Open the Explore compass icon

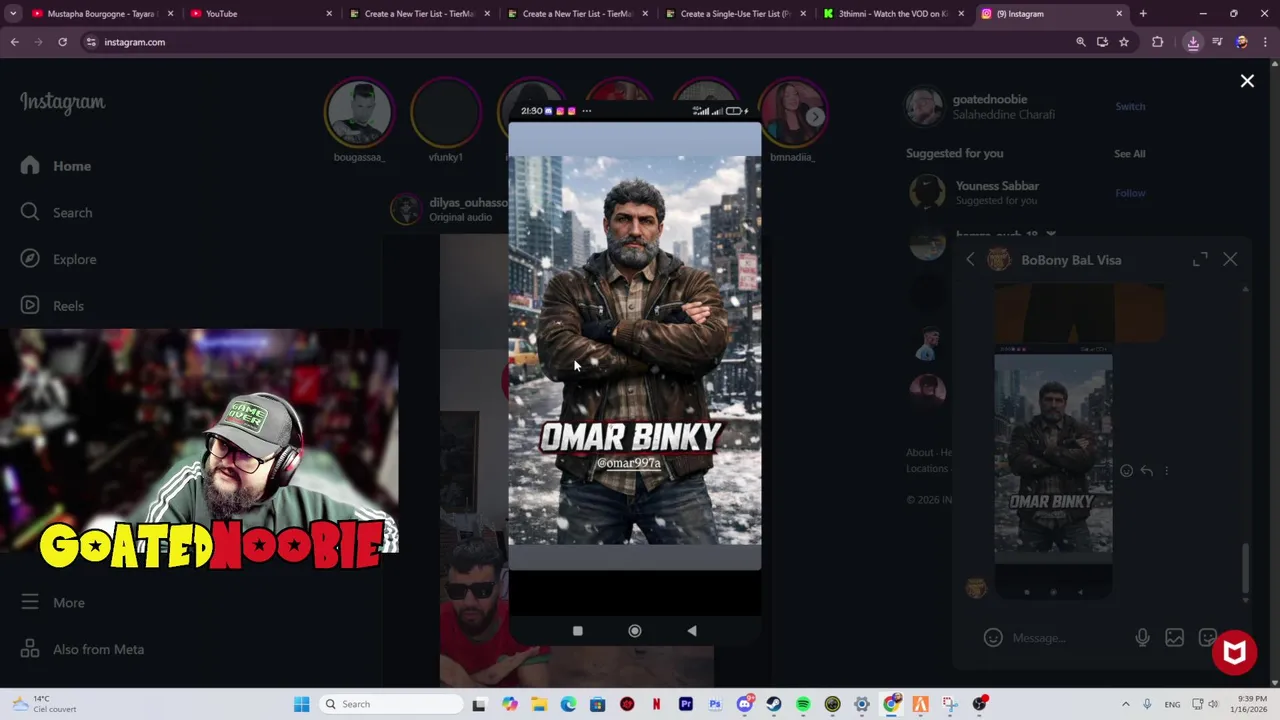click(x=30, y=259)
